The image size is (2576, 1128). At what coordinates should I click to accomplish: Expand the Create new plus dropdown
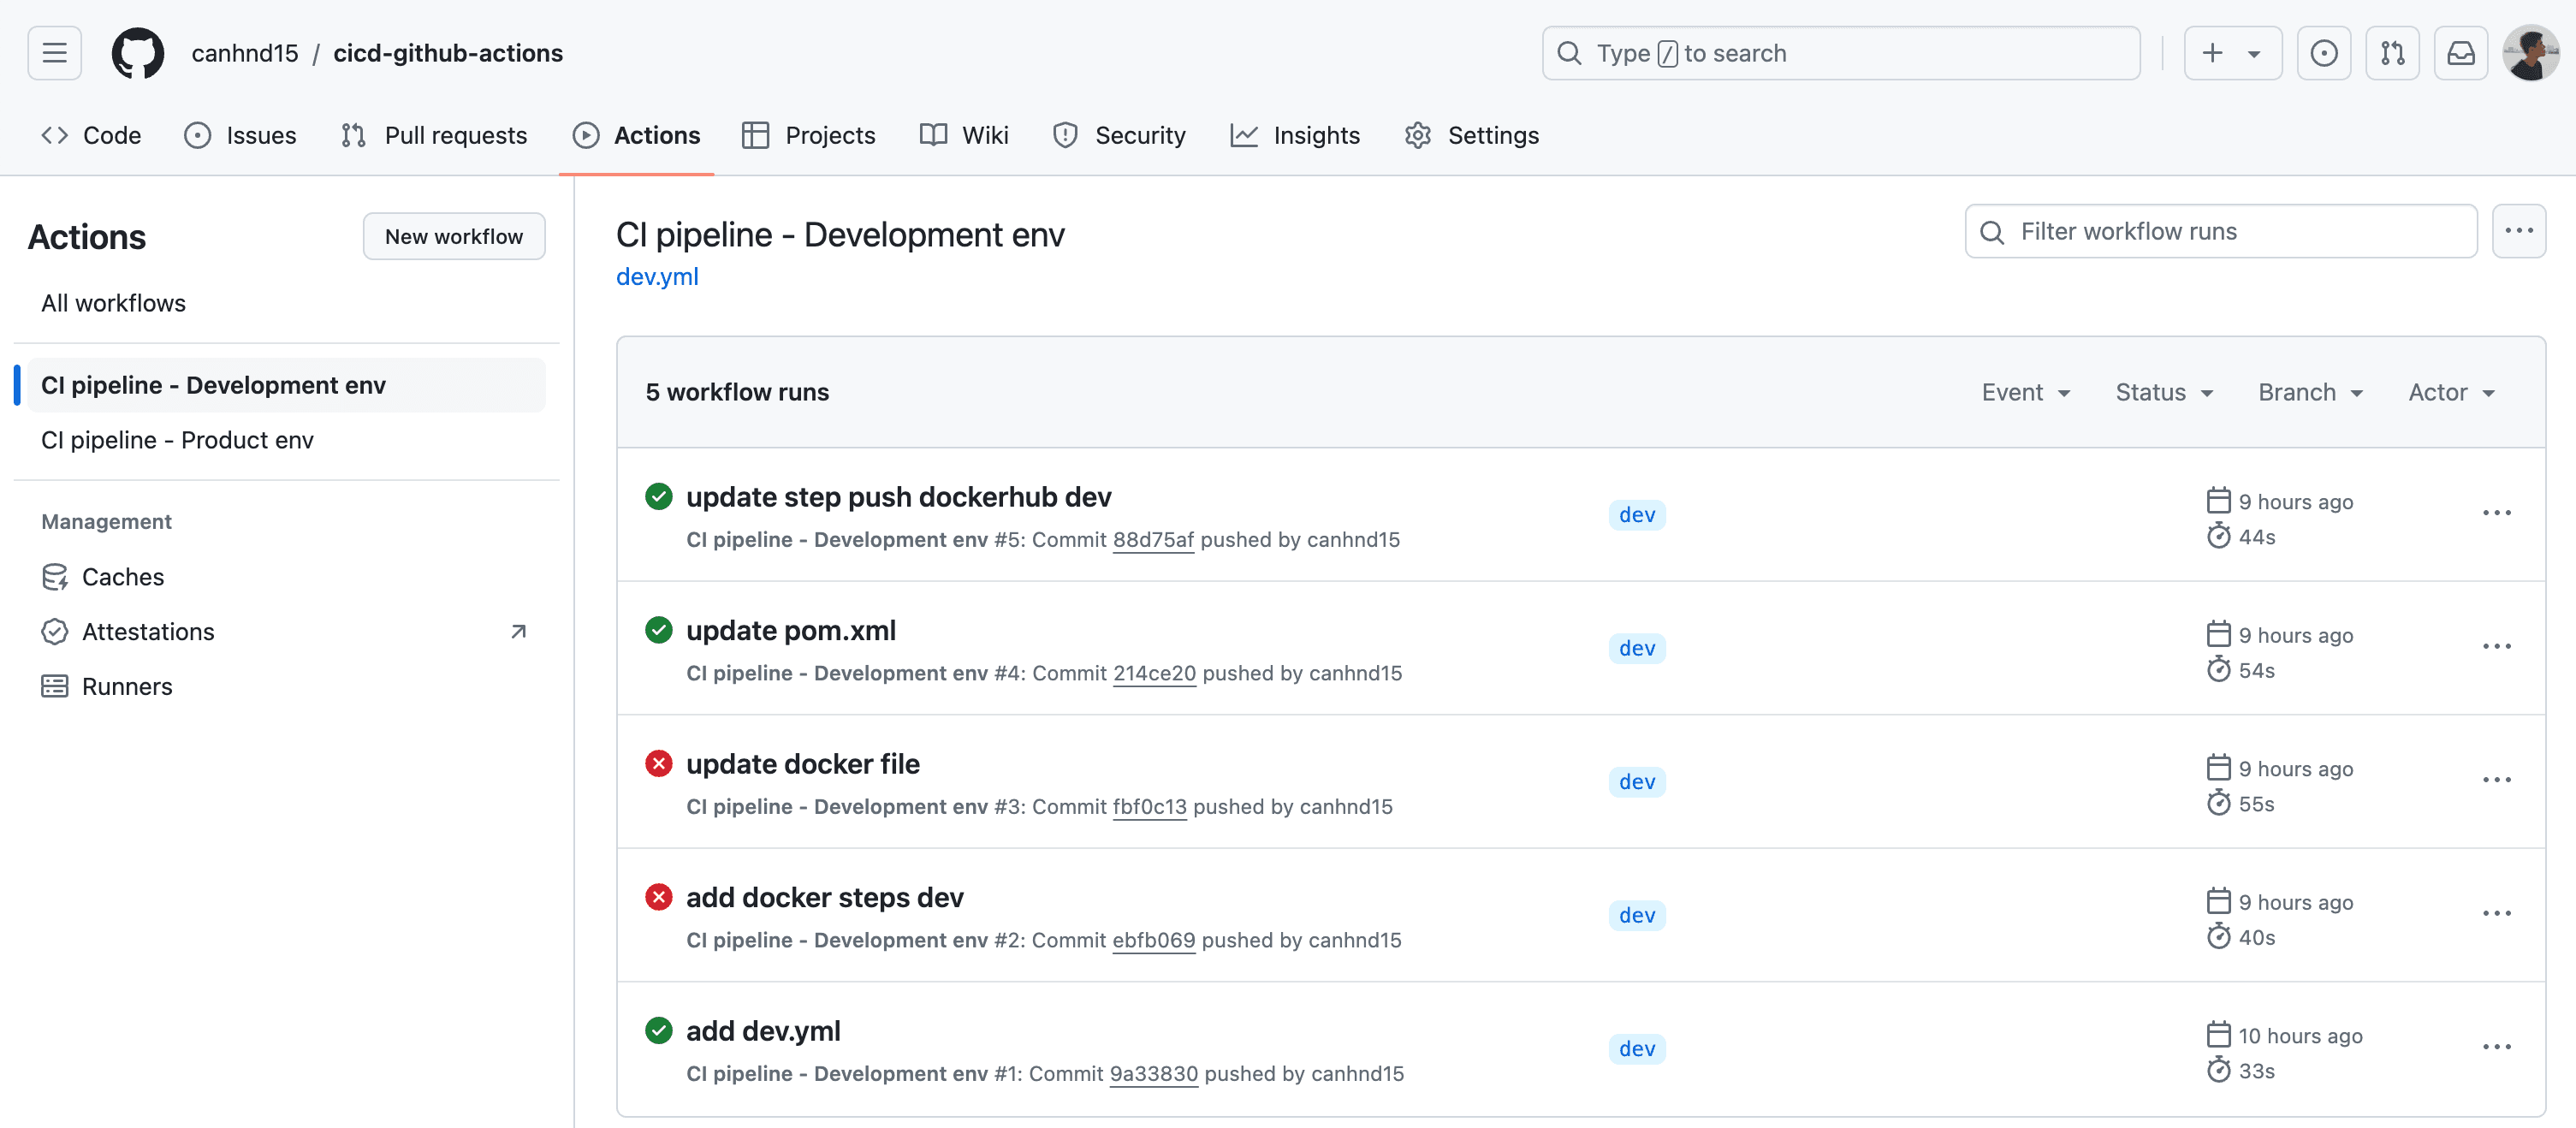(2232, 53)
